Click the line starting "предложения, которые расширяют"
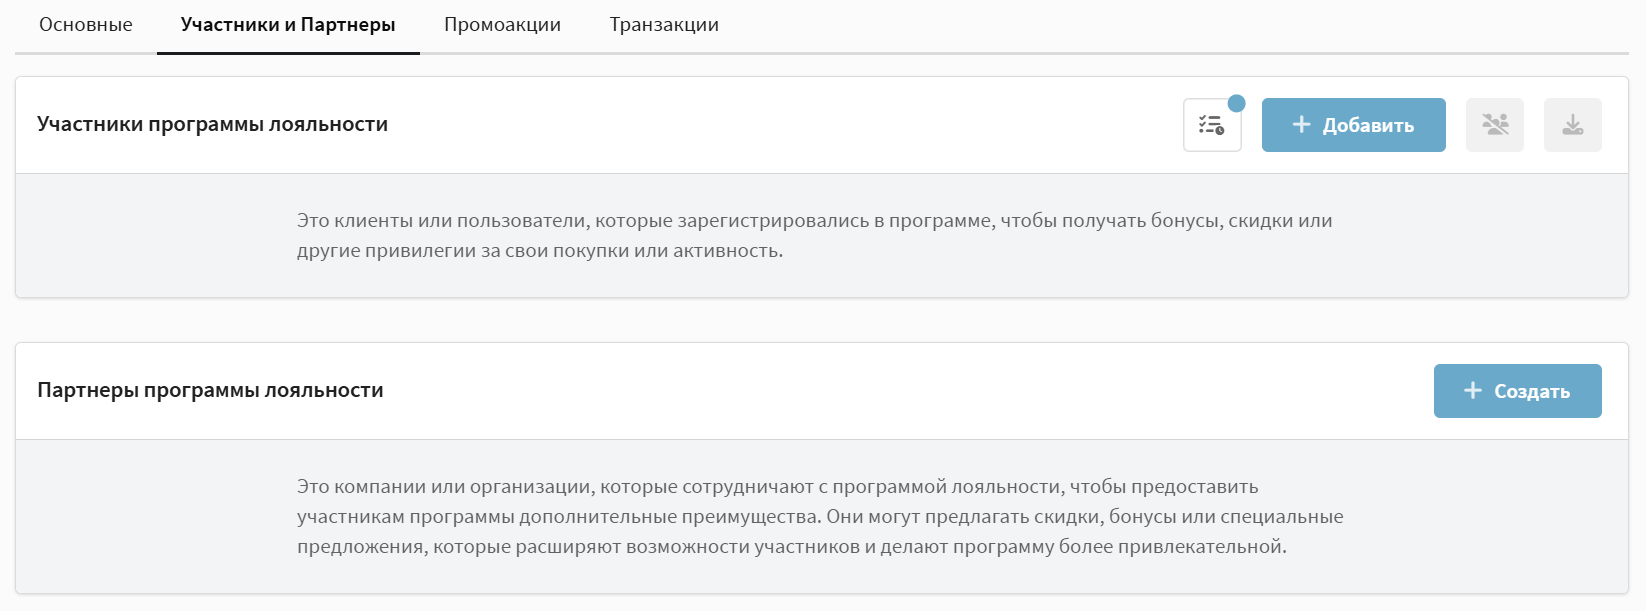Image resolution: width=1646 pixels, height=611 pixels. [x=791, y=547]
